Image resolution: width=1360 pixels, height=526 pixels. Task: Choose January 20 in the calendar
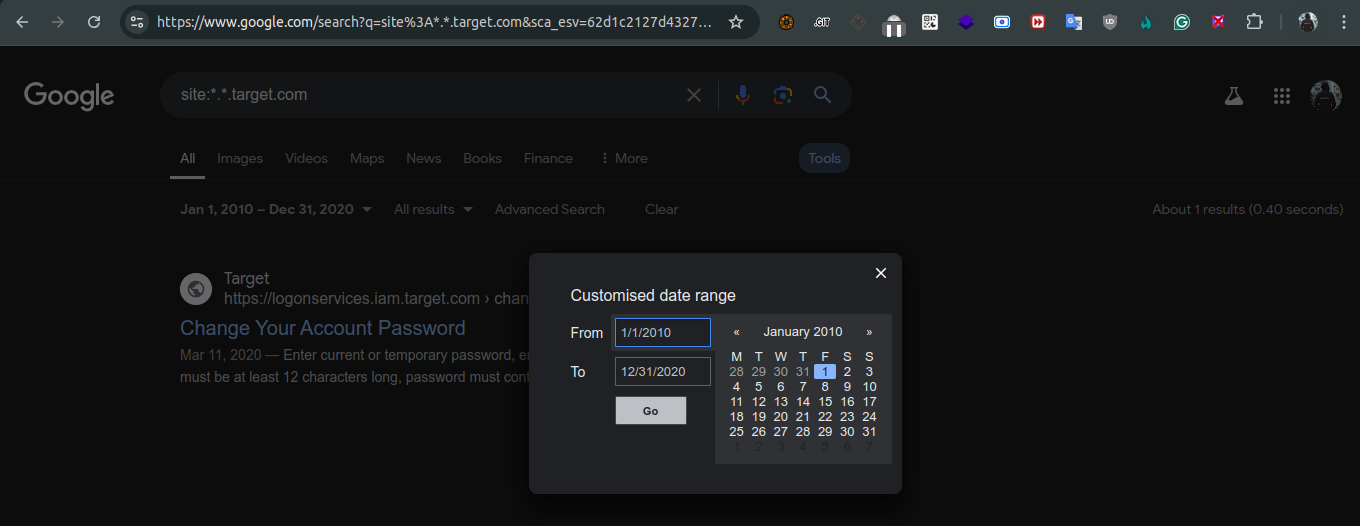click(781, 416)
